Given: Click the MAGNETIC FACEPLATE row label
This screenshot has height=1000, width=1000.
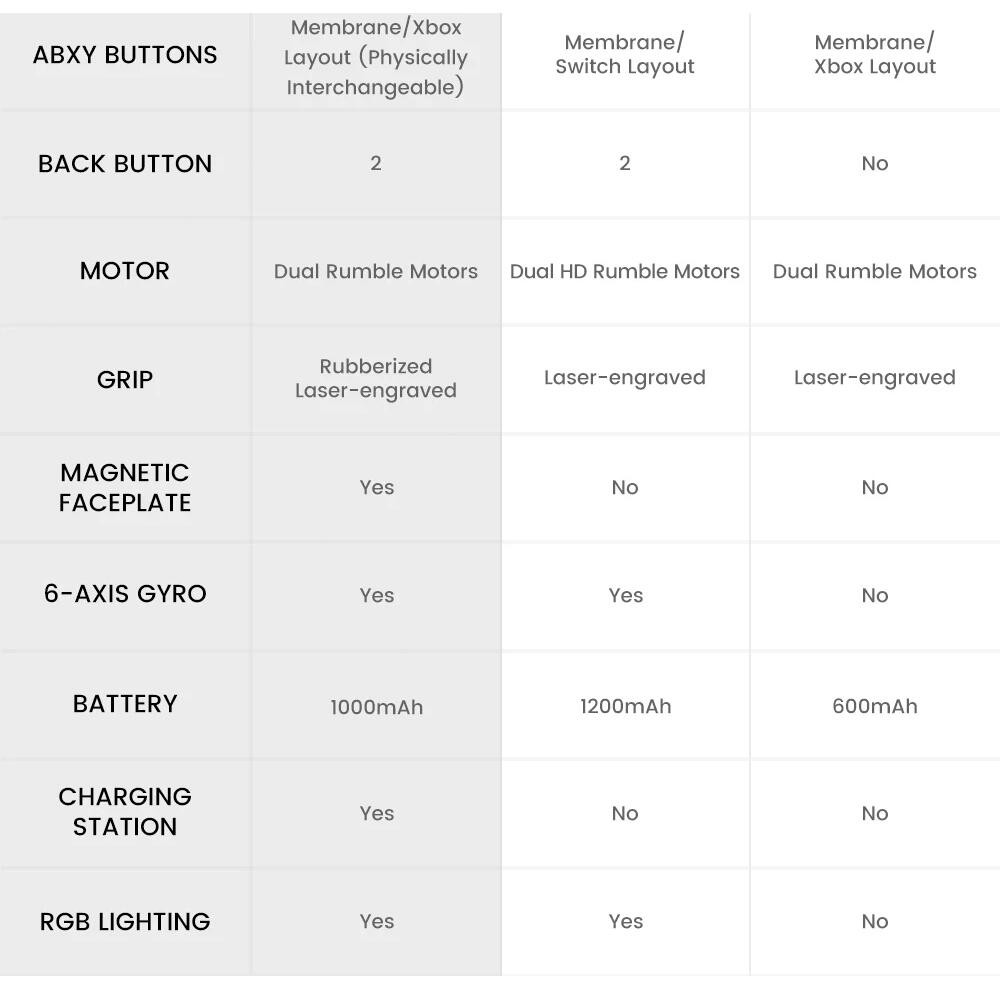Looking at the screenshot, I should coord(125,487).
